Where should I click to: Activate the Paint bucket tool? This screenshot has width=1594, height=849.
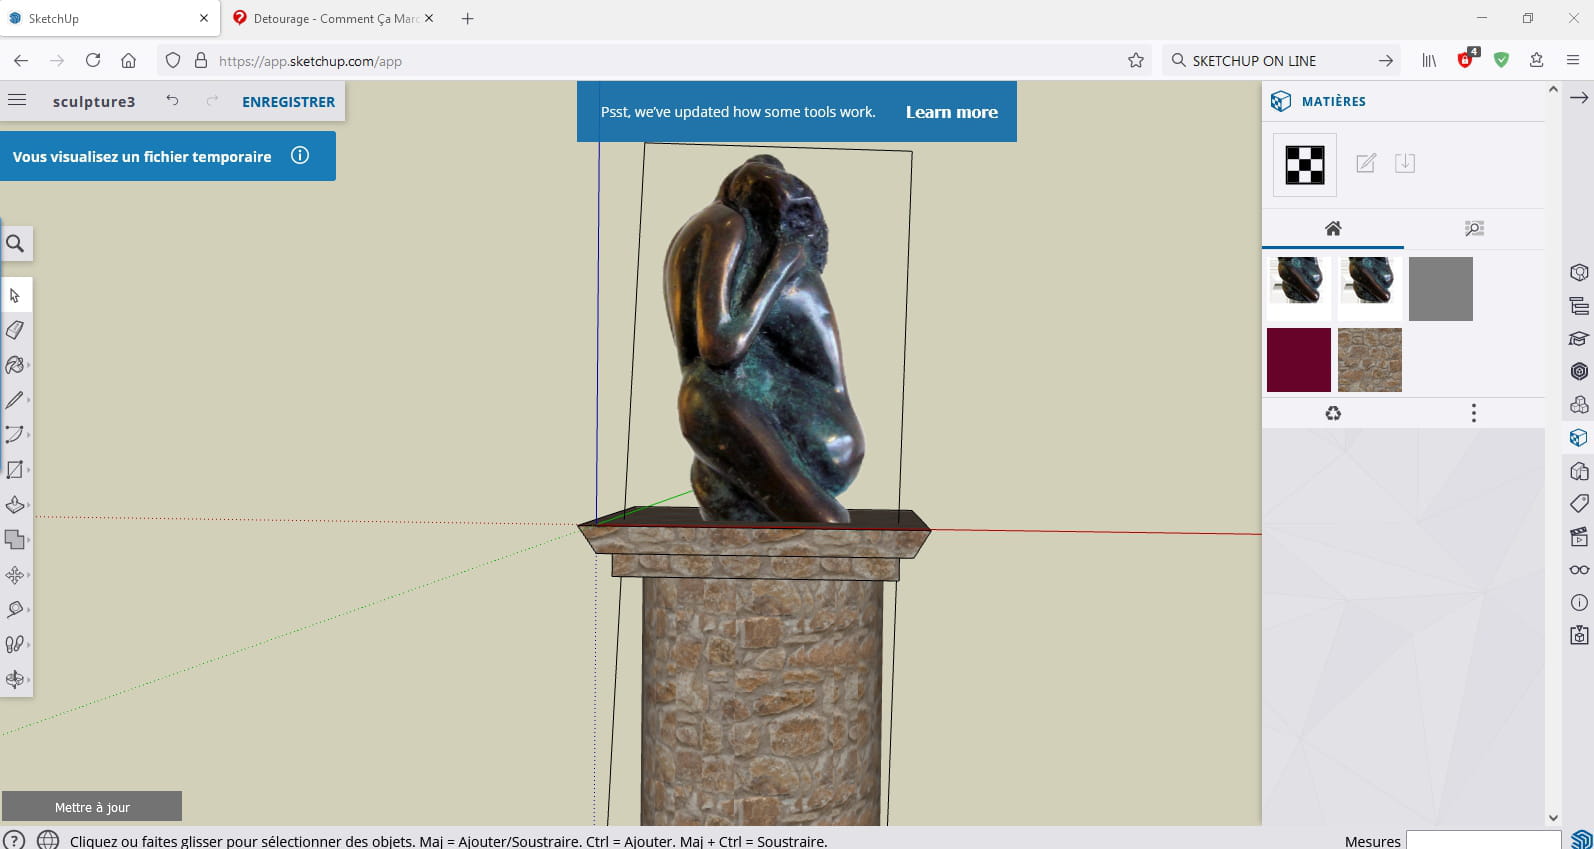click(15, 365)
